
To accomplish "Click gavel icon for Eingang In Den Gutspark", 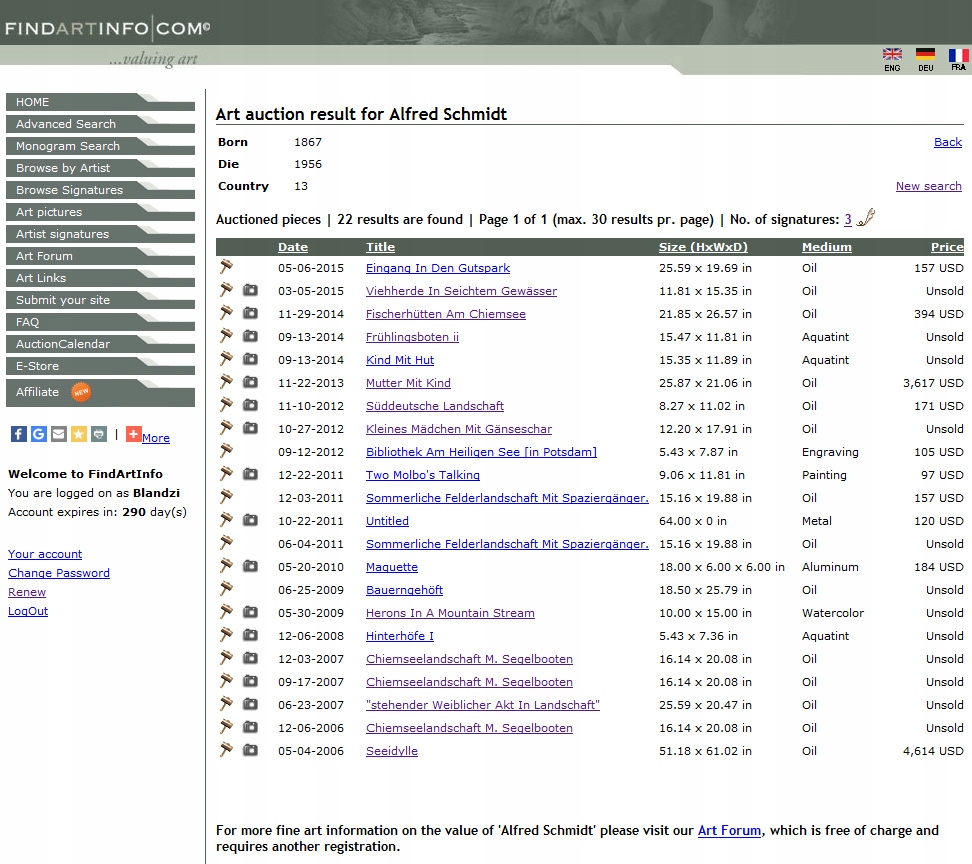I will pos(226,267).
